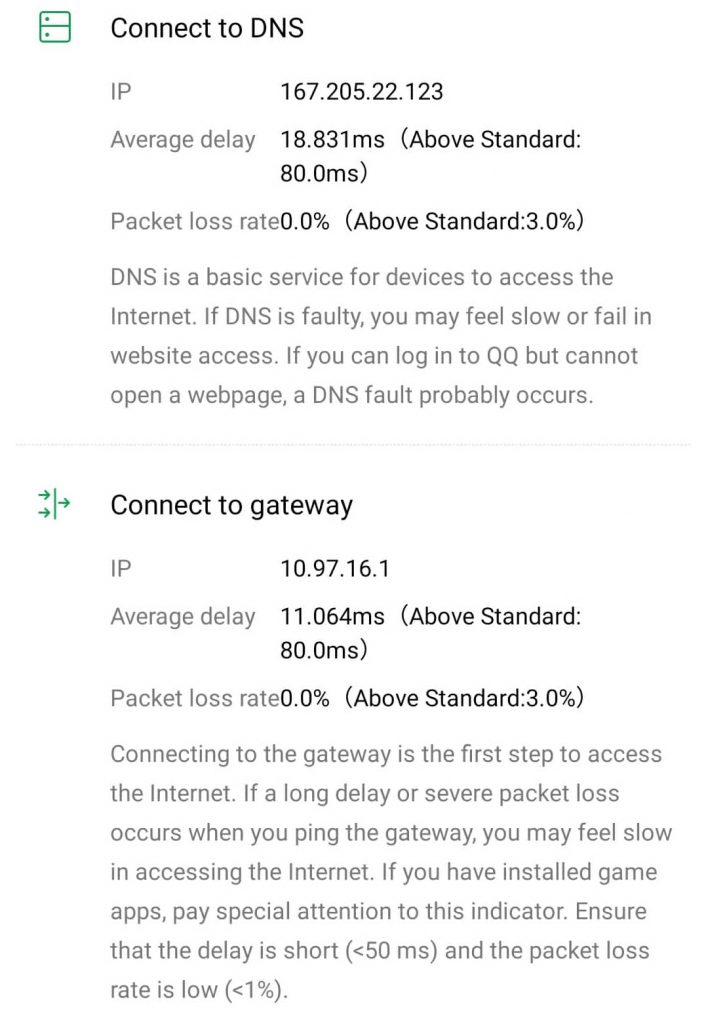Select the Average delay label in DNS section
Screen dimensions: 708x1024
(183, 140)
